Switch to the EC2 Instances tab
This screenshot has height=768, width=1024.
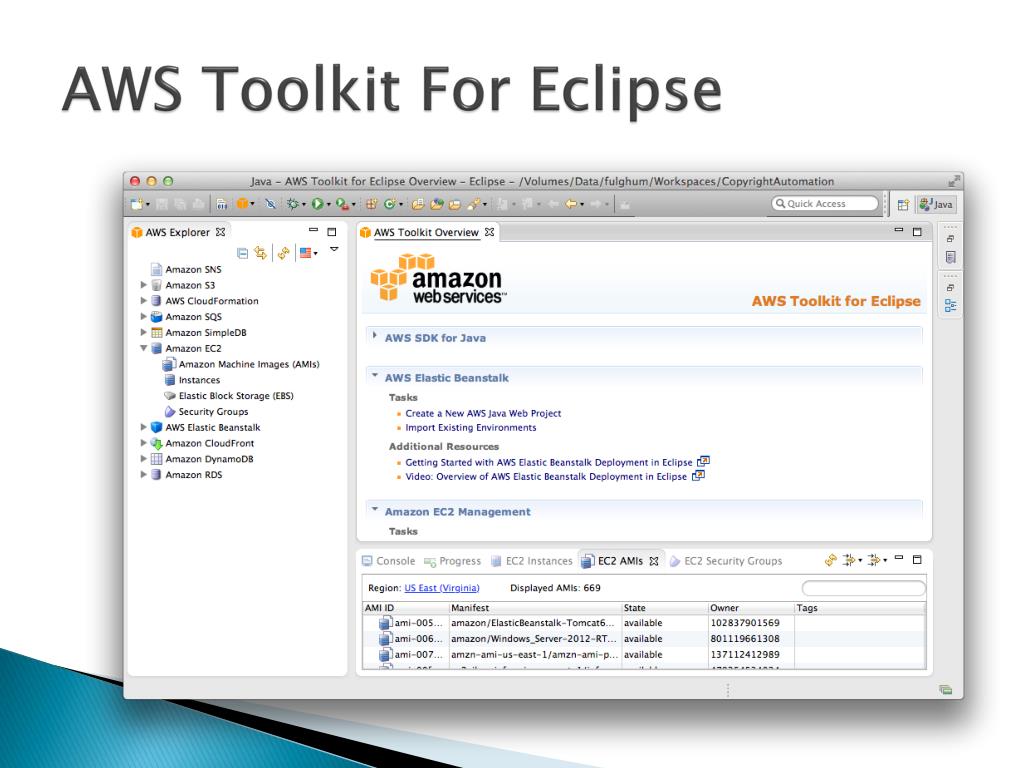click(532, 561)
